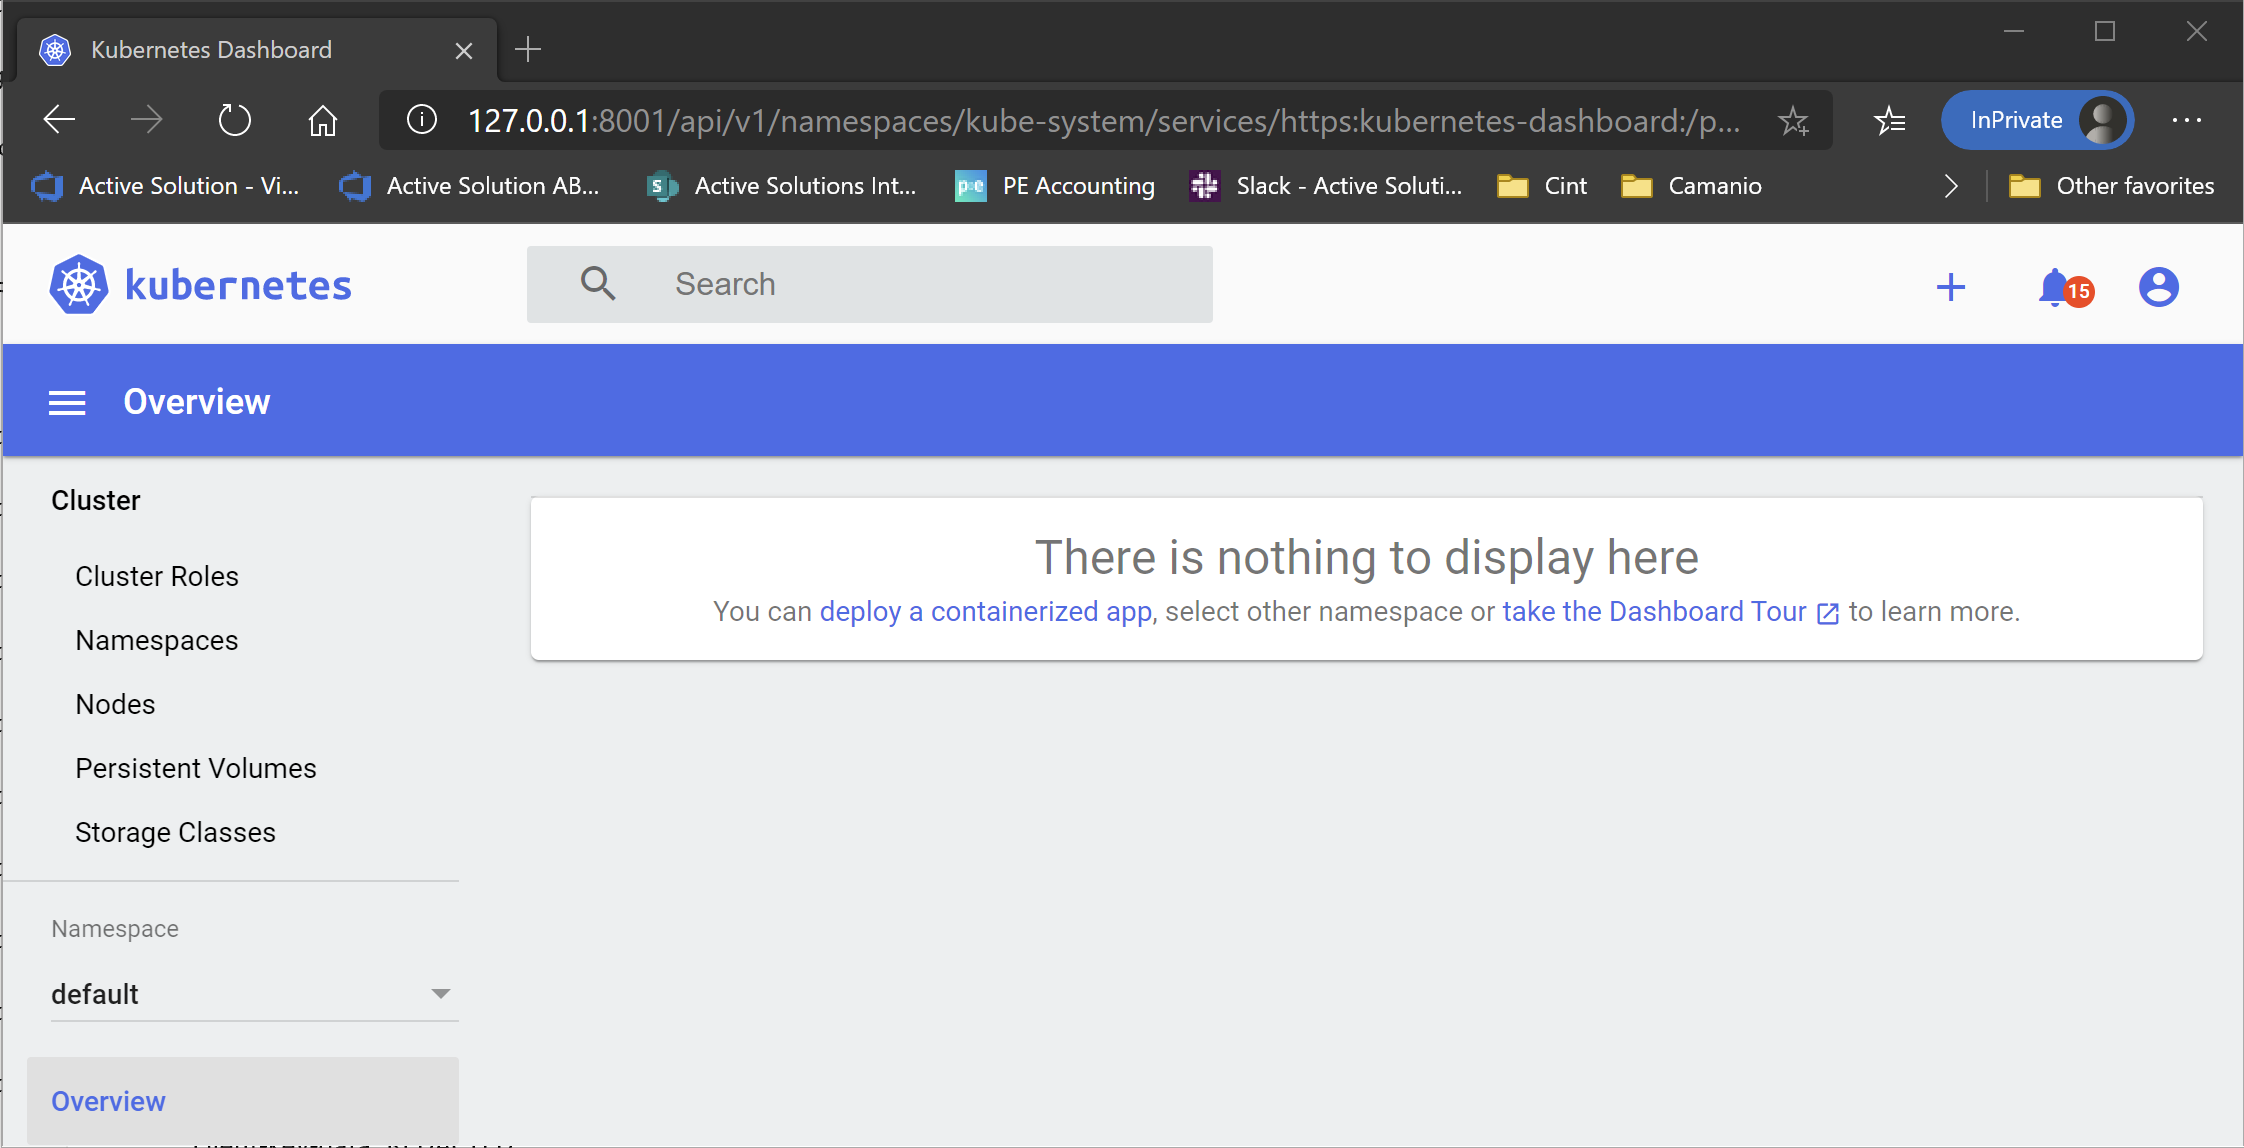Click the browser home icon
The width and height of the screenshot is (2244, 1148).
(x=322, y=120)
